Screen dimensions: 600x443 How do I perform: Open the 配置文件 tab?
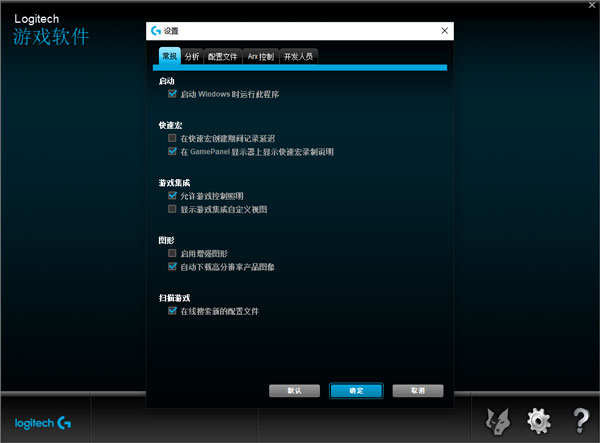tap(223, 57)
